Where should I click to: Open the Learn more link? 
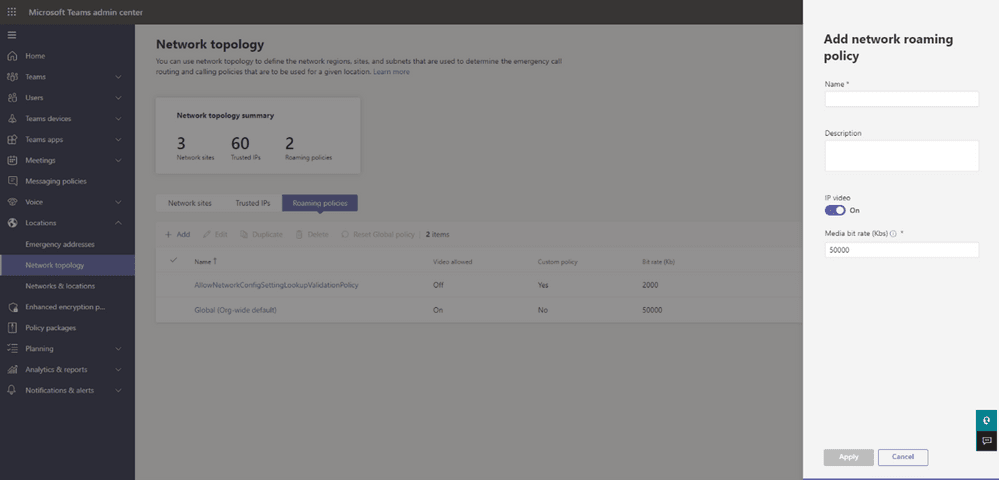point(391,72)
